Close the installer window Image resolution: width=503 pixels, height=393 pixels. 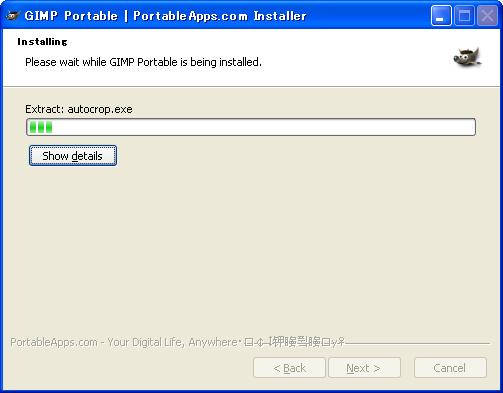487,16
